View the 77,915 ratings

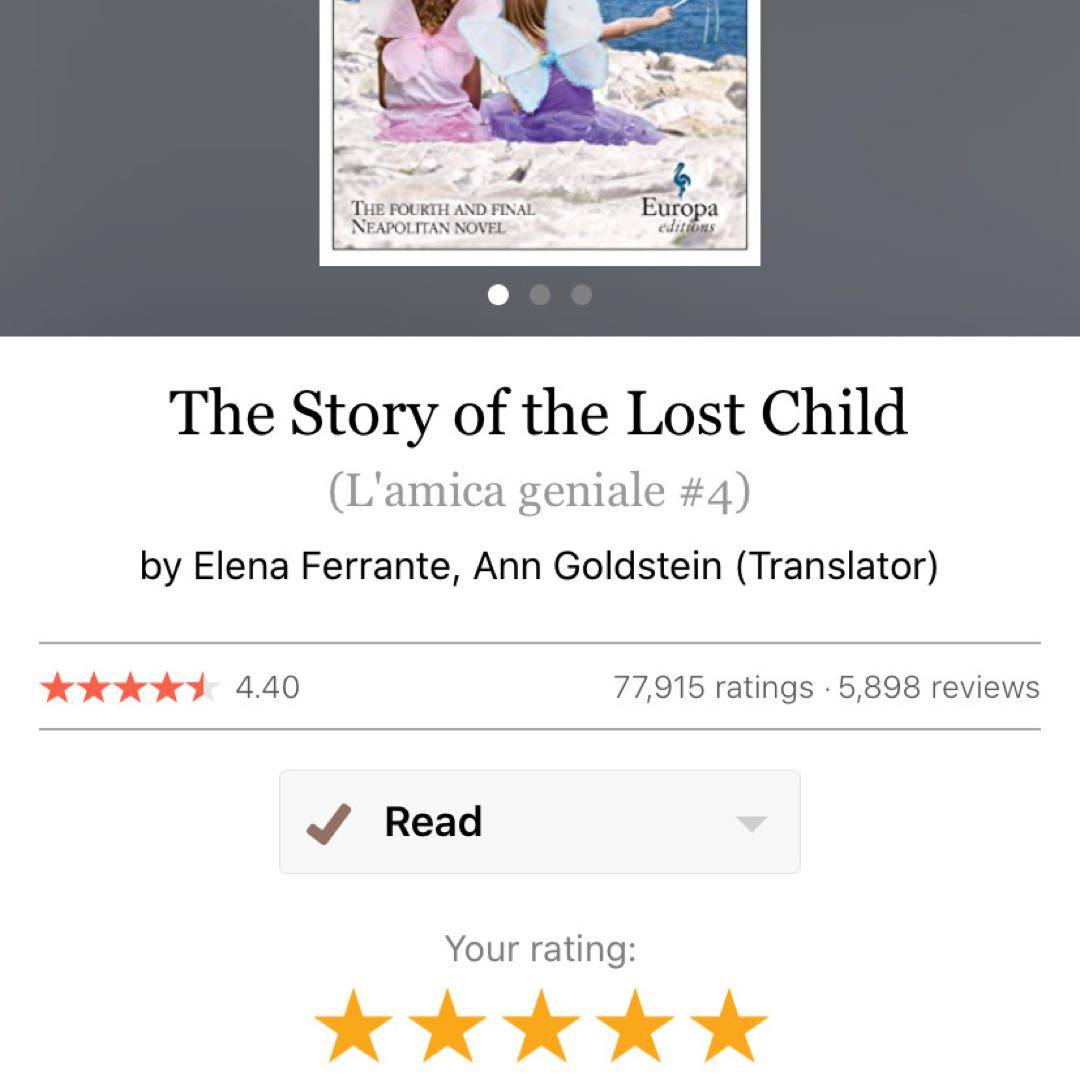click(x=713, y=688)
